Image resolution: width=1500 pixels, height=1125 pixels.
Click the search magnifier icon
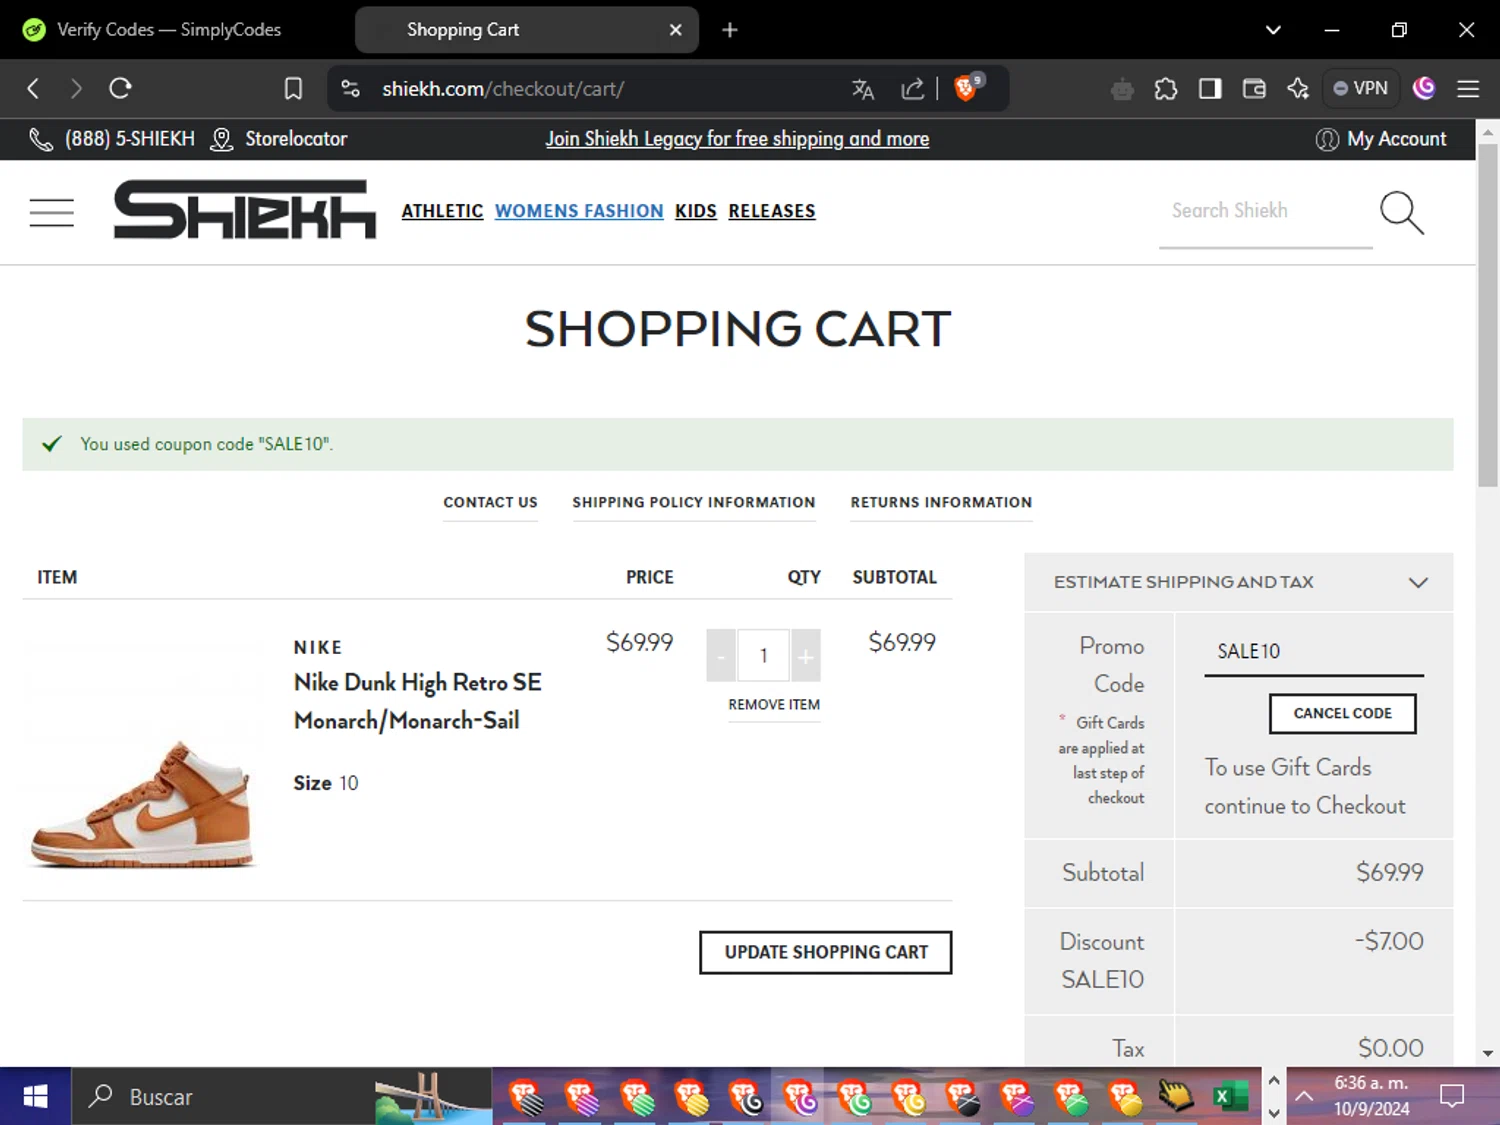pos(1402,212)
